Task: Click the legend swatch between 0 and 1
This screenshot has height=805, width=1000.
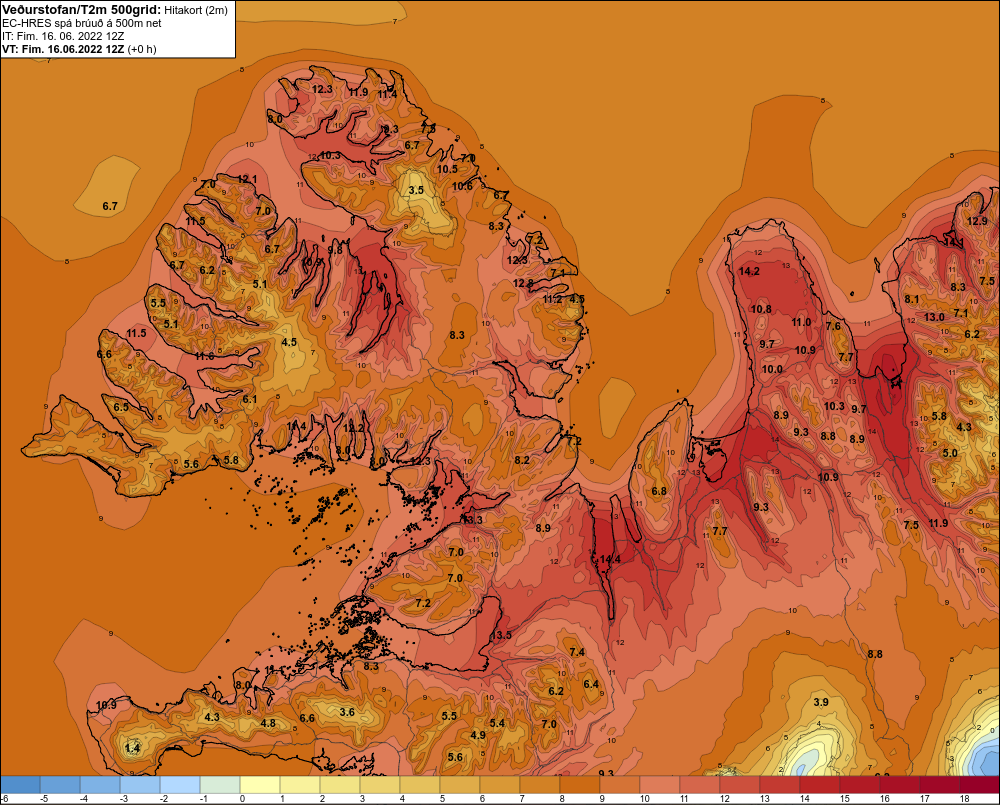Action: [260, 784]
